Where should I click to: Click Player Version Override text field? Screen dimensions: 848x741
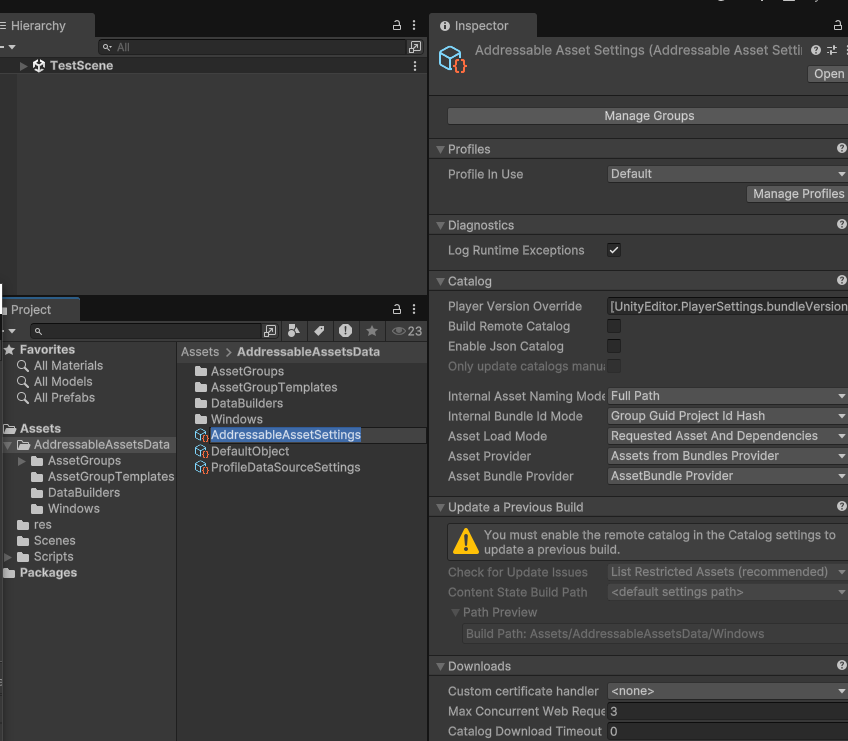click(727, 306)
